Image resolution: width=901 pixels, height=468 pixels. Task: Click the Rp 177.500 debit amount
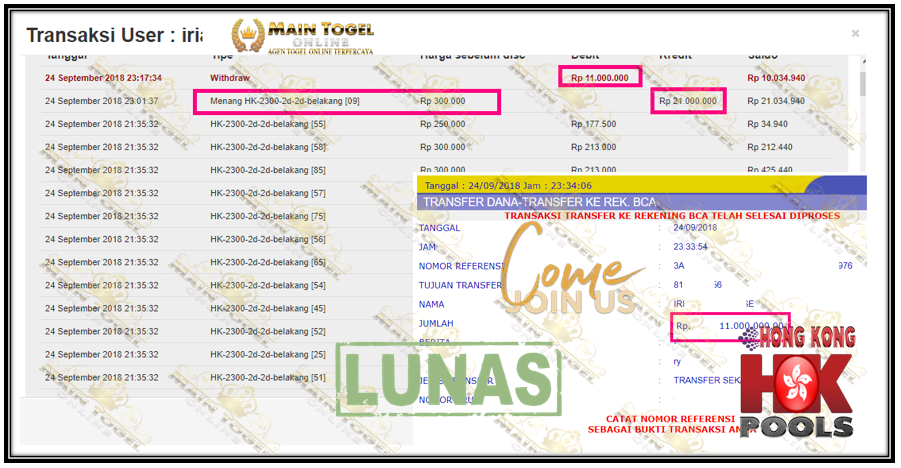(593, 124)
